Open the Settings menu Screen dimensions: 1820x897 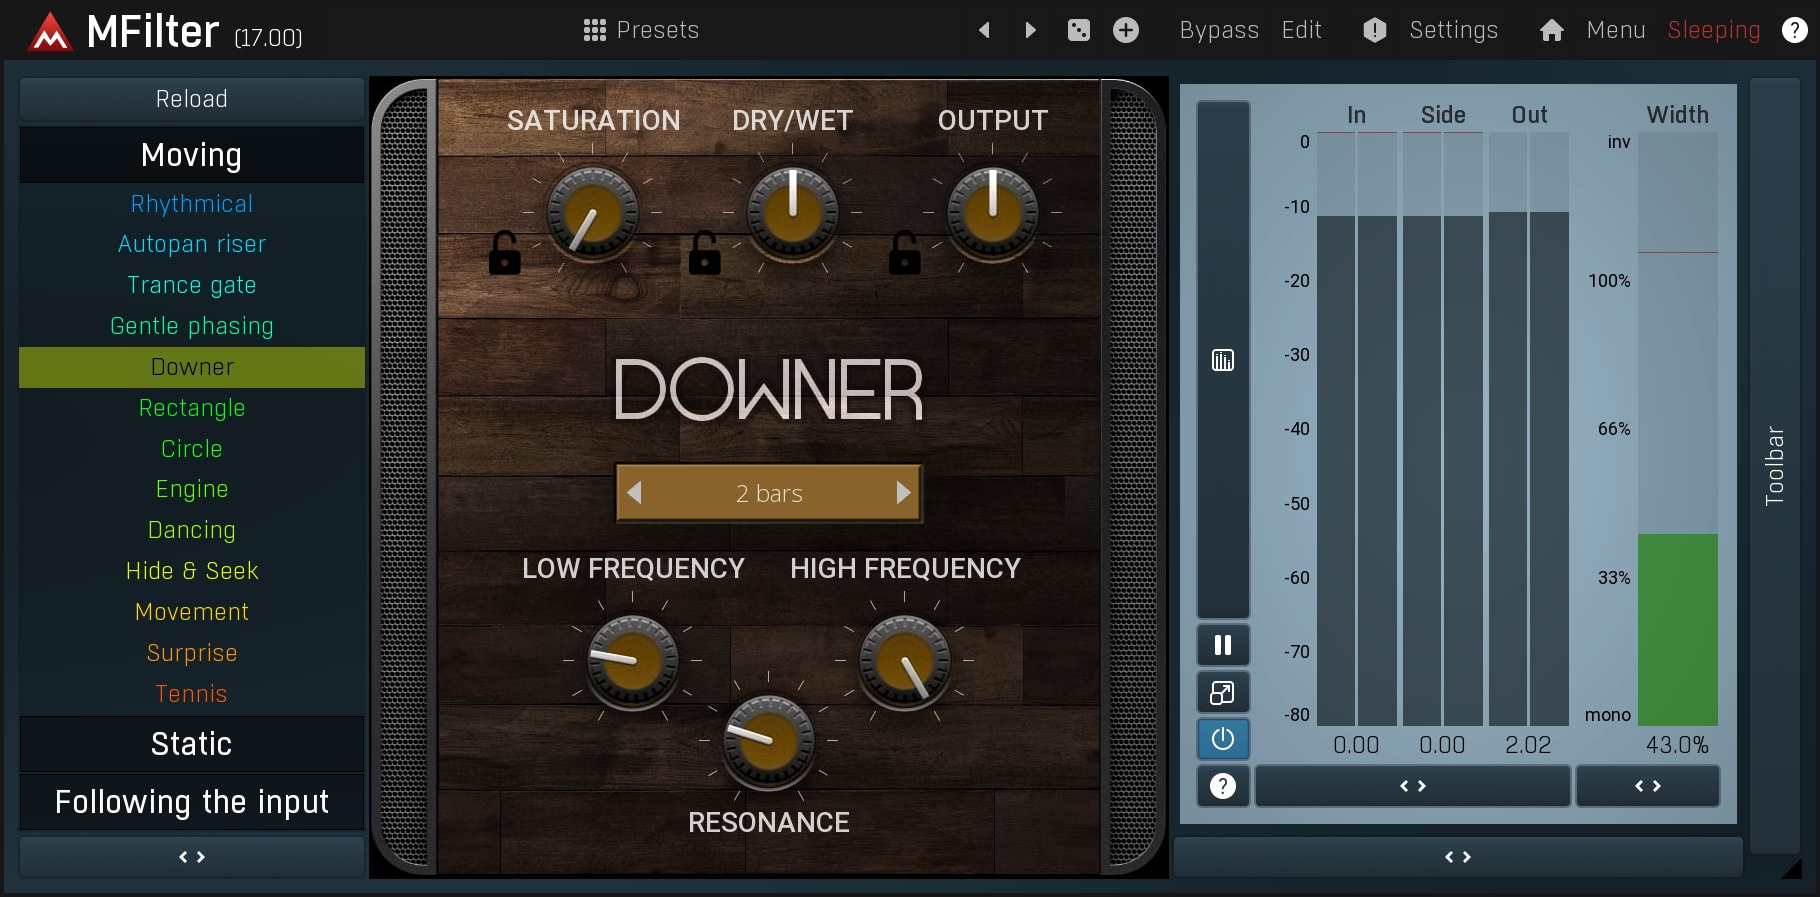[1453, 30]
